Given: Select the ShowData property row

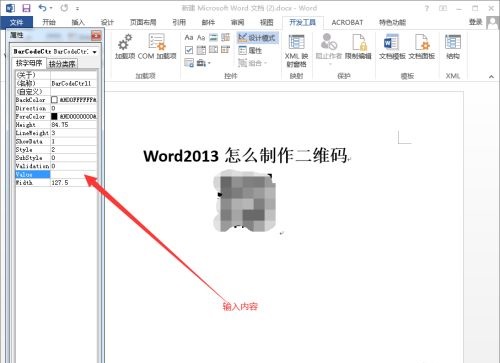Looking at the screenshot, I should coord(56,141).
